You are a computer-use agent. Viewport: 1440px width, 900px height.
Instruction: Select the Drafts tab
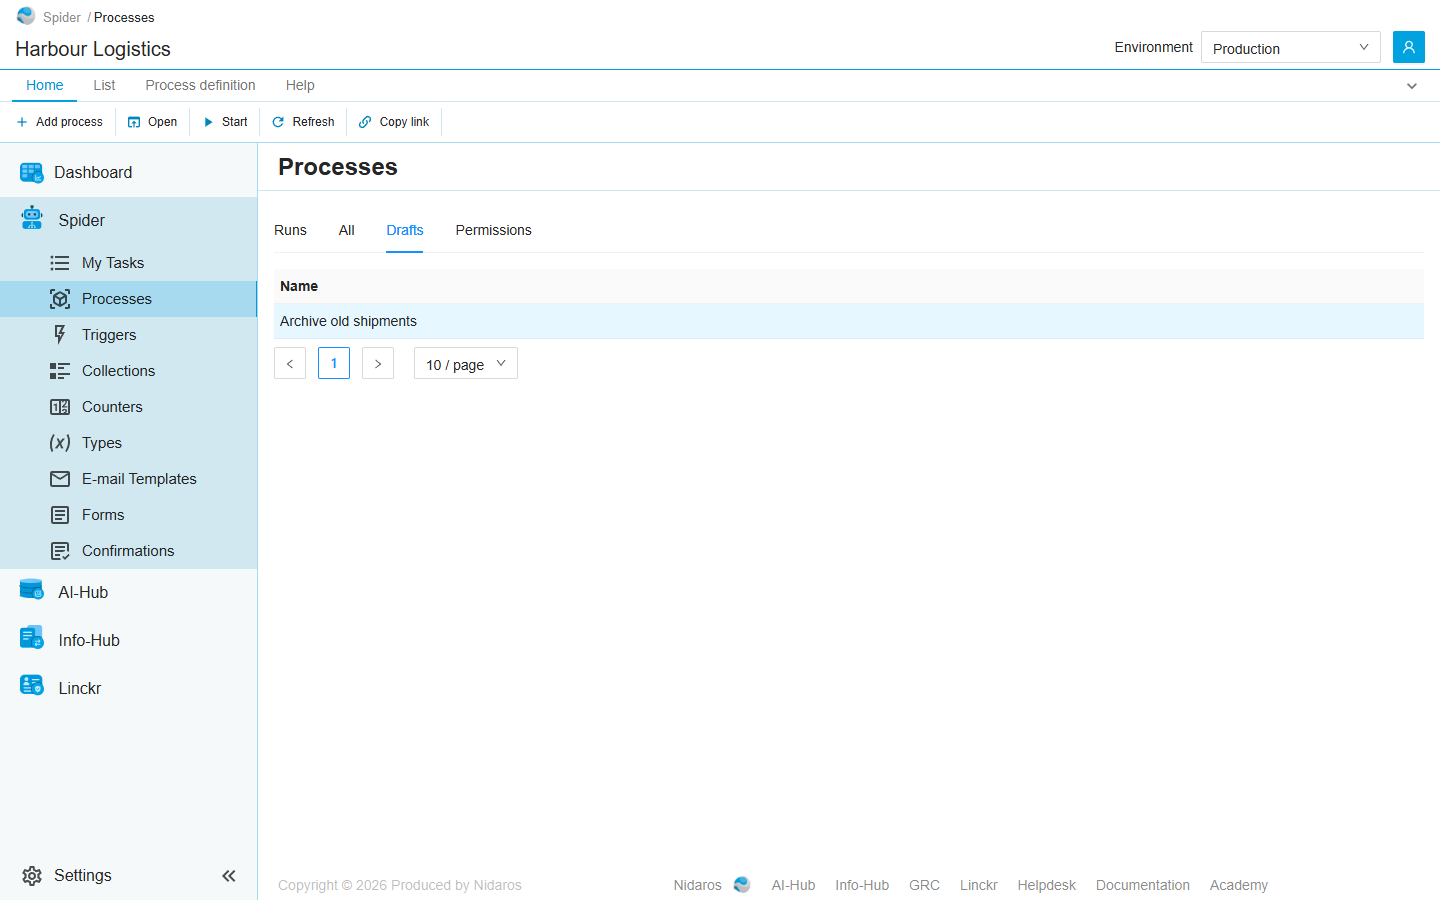pos(405,230)
